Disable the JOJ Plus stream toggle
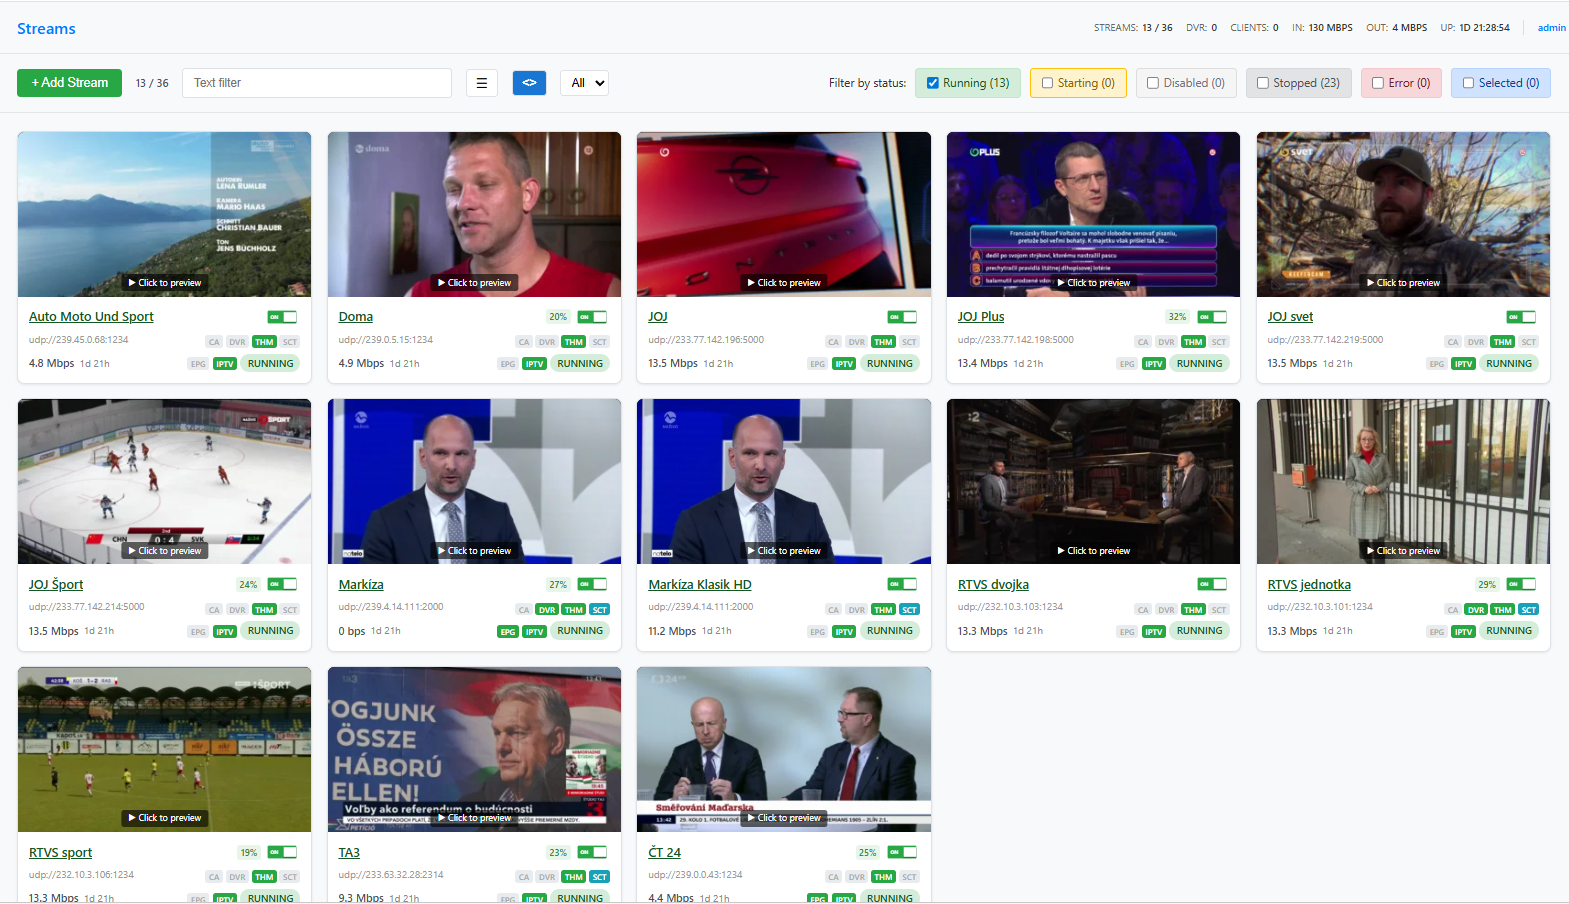The image size is (1569, 904). point(1212,317)
